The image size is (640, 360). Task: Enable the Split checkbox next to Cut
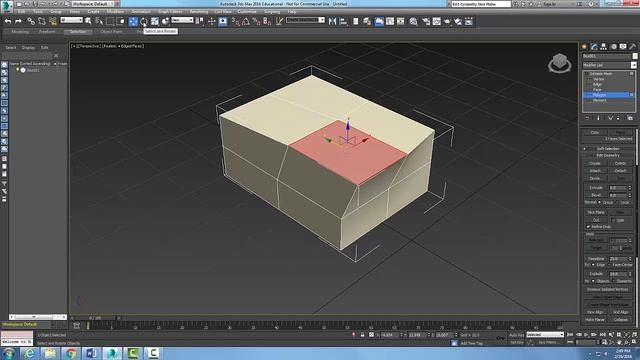[613, 220]
